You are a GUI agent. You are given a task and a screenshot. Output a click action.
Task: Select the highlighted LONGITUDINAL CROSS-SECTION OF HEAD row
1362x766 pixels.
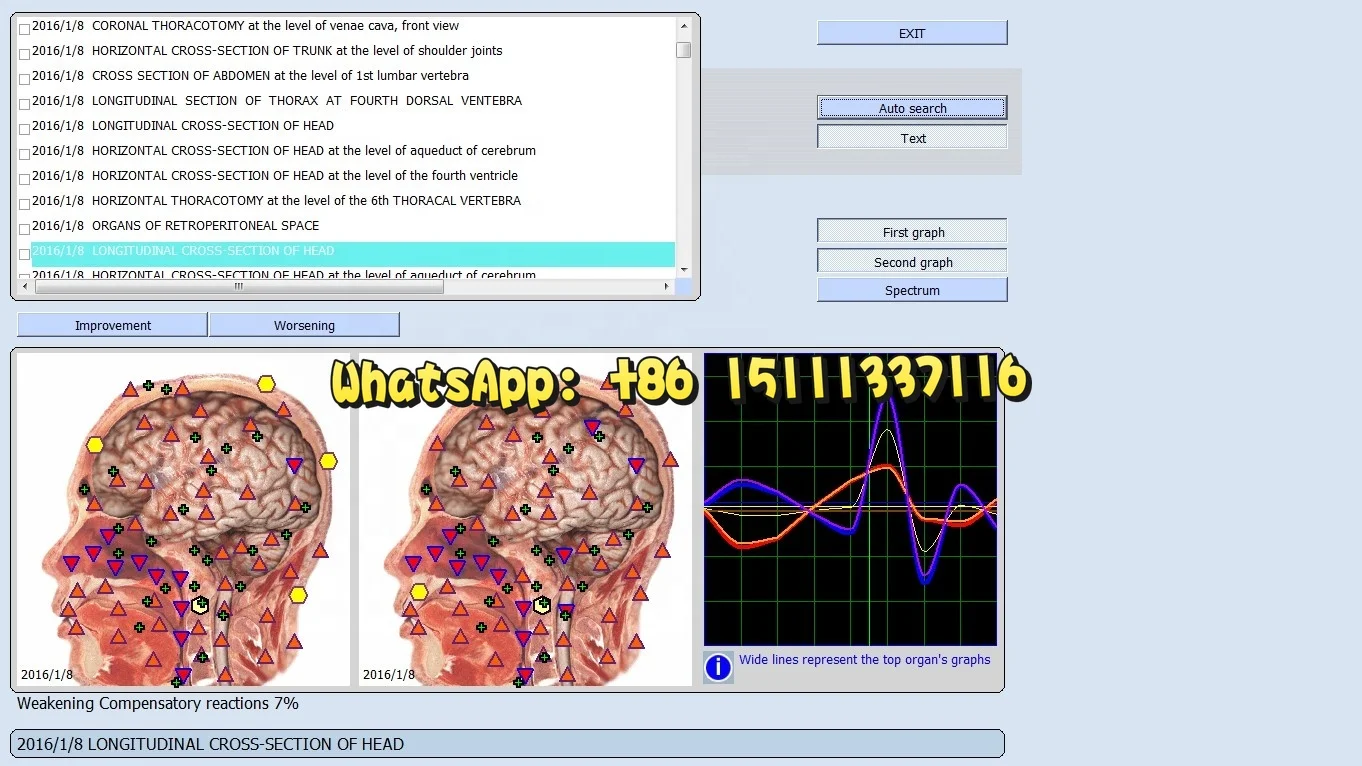(x=353, y=252)
